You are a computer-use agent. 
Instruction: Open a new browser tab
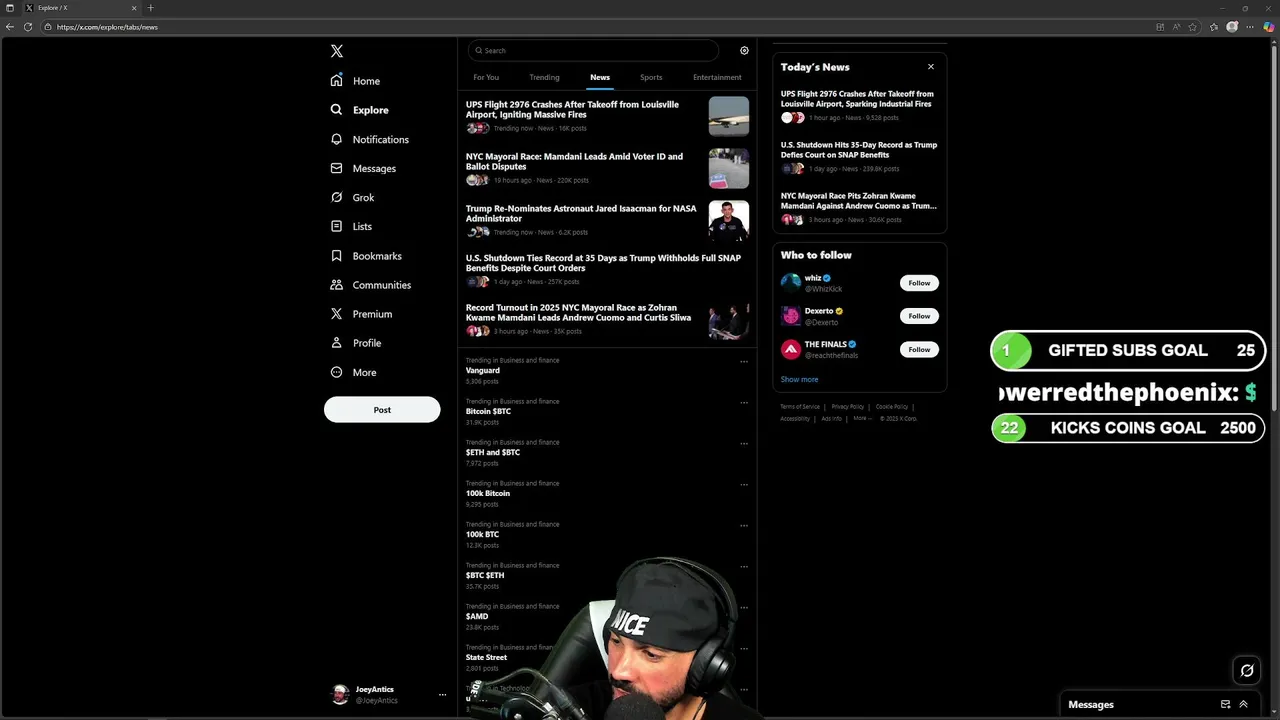coord(150,8)
